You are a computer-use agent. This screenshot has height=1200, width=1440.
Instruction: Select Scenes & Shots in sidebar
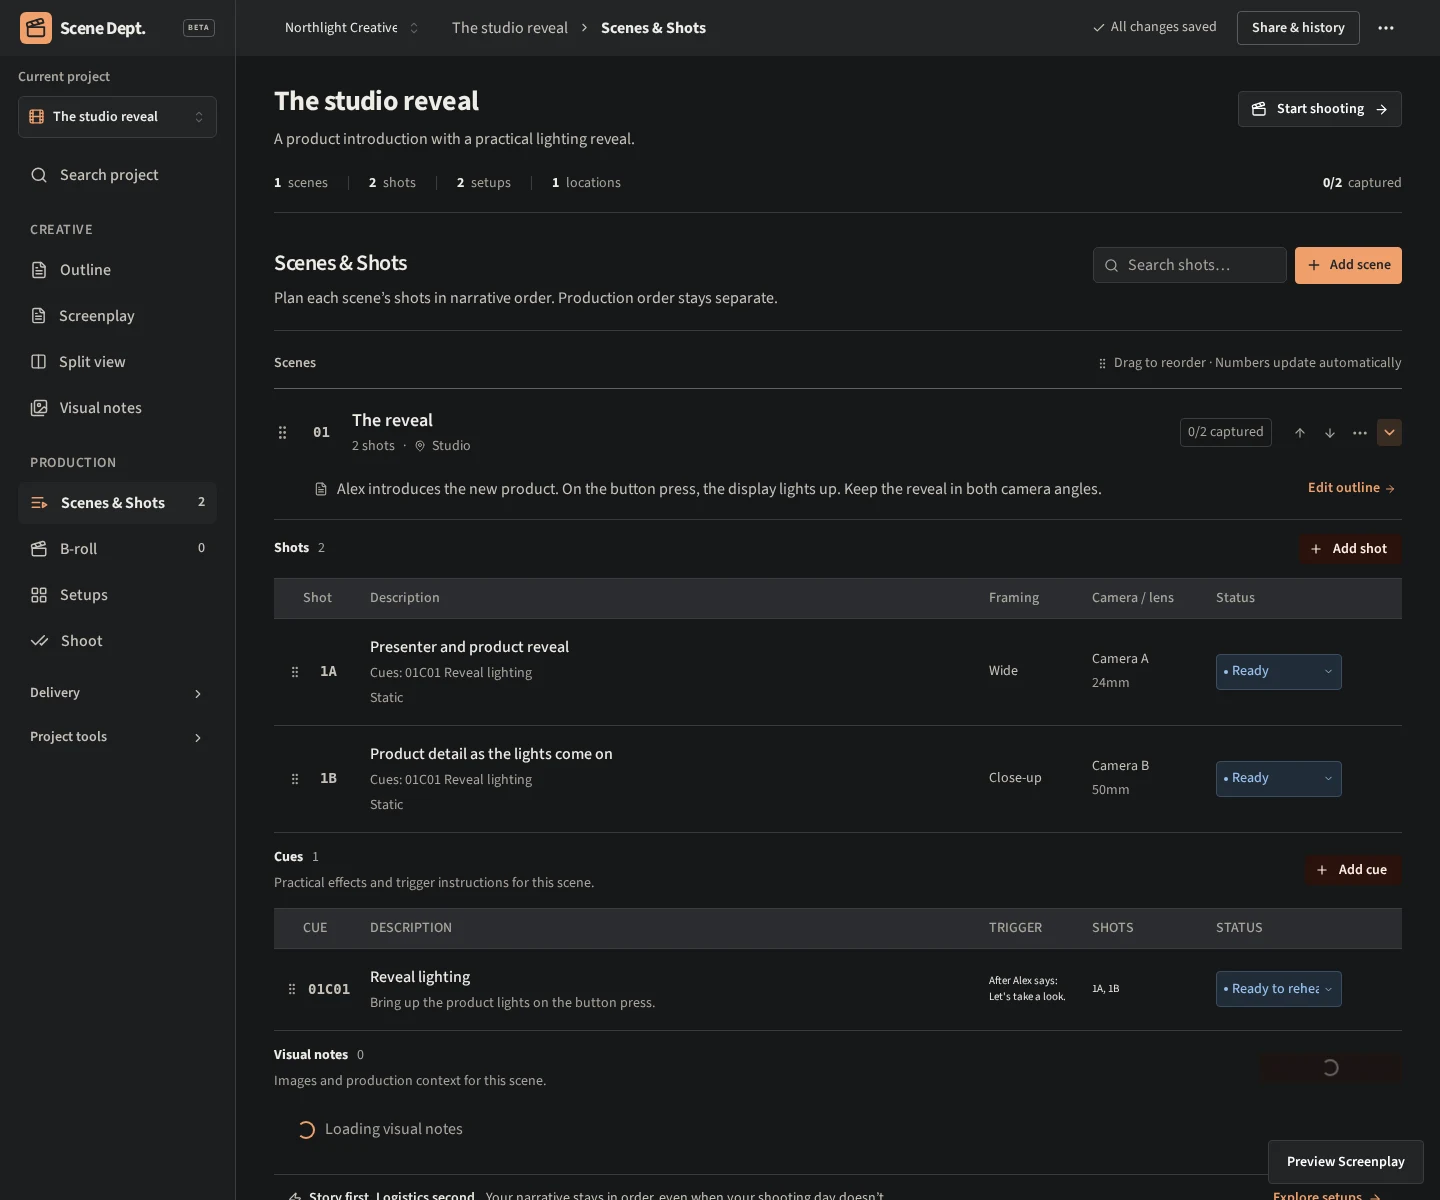pyautogui.click(x=117, y=503)
